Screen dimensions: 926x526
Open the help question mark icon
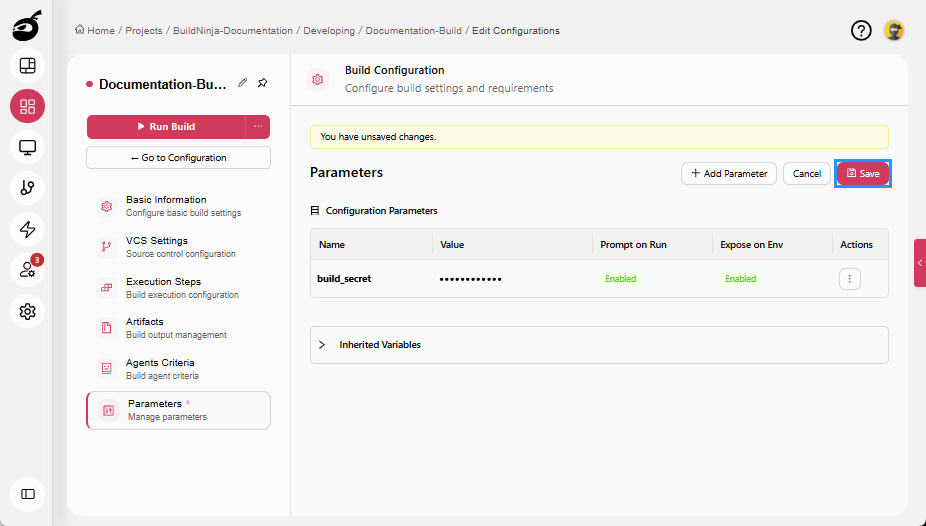click(x=861, y=30)
